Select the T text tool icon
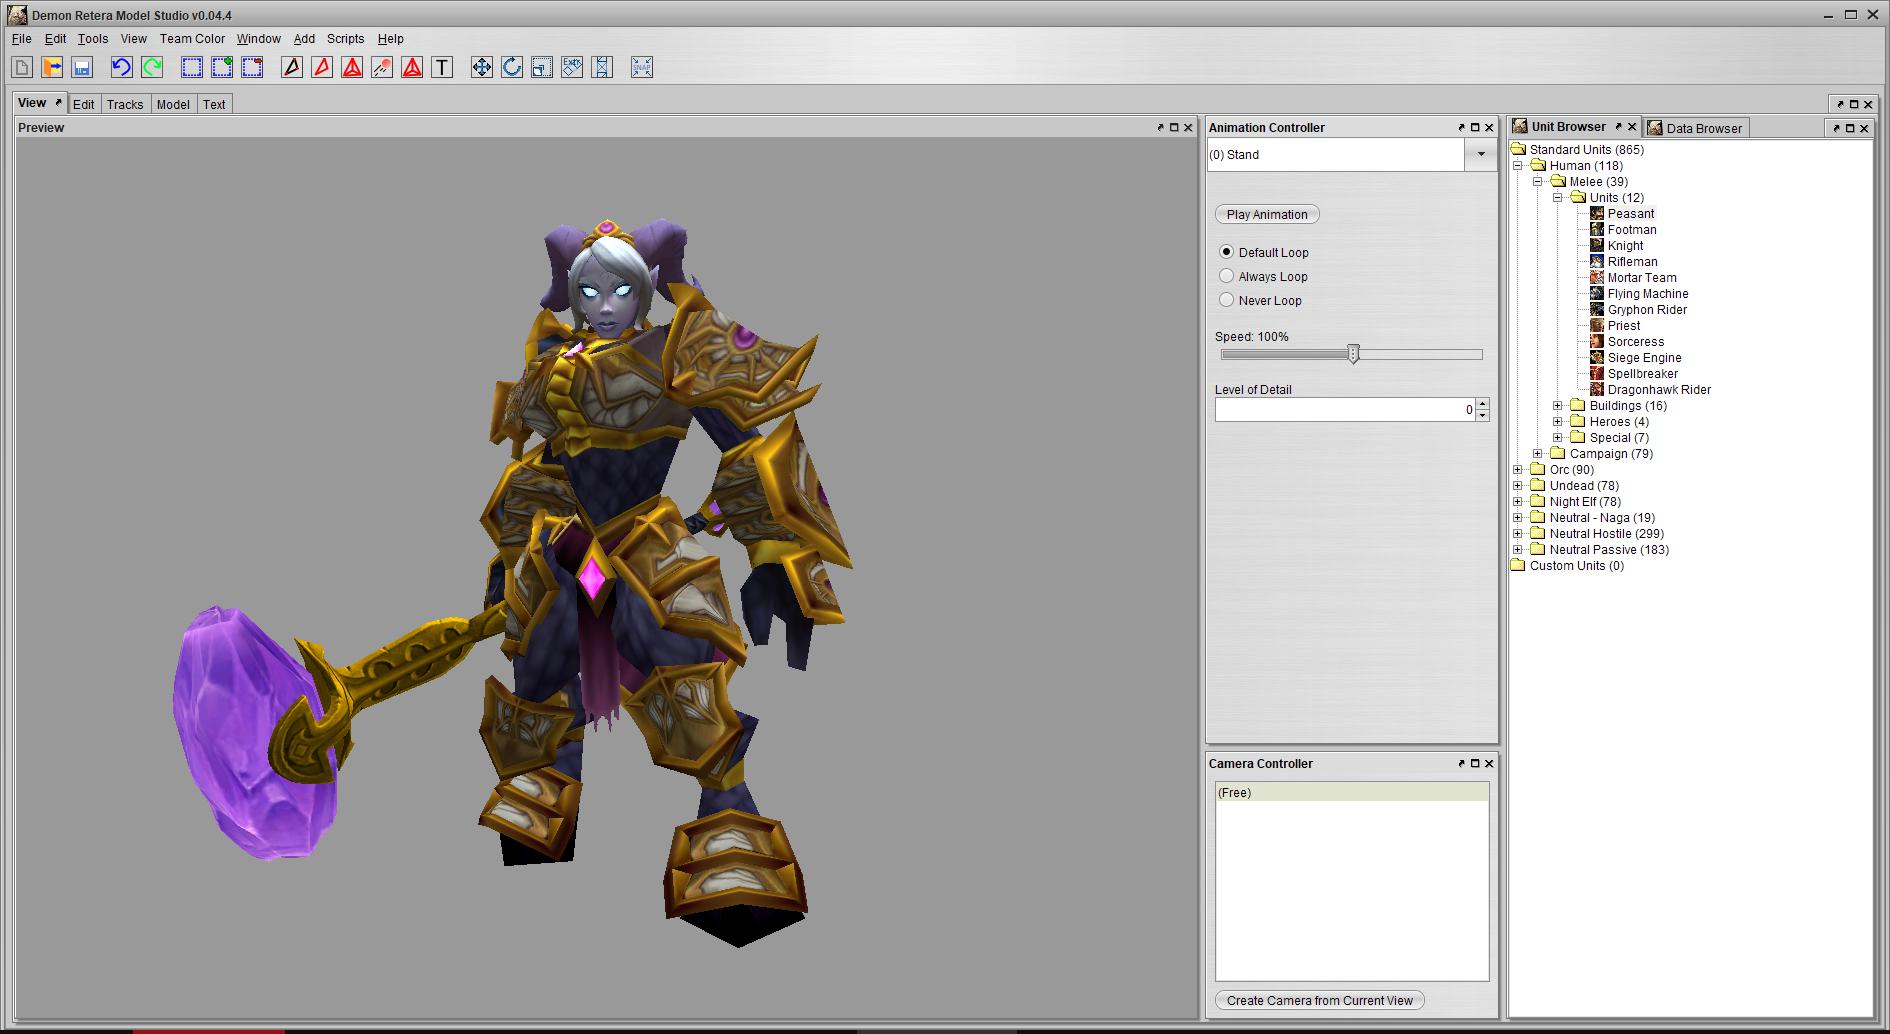 (442, 67)
